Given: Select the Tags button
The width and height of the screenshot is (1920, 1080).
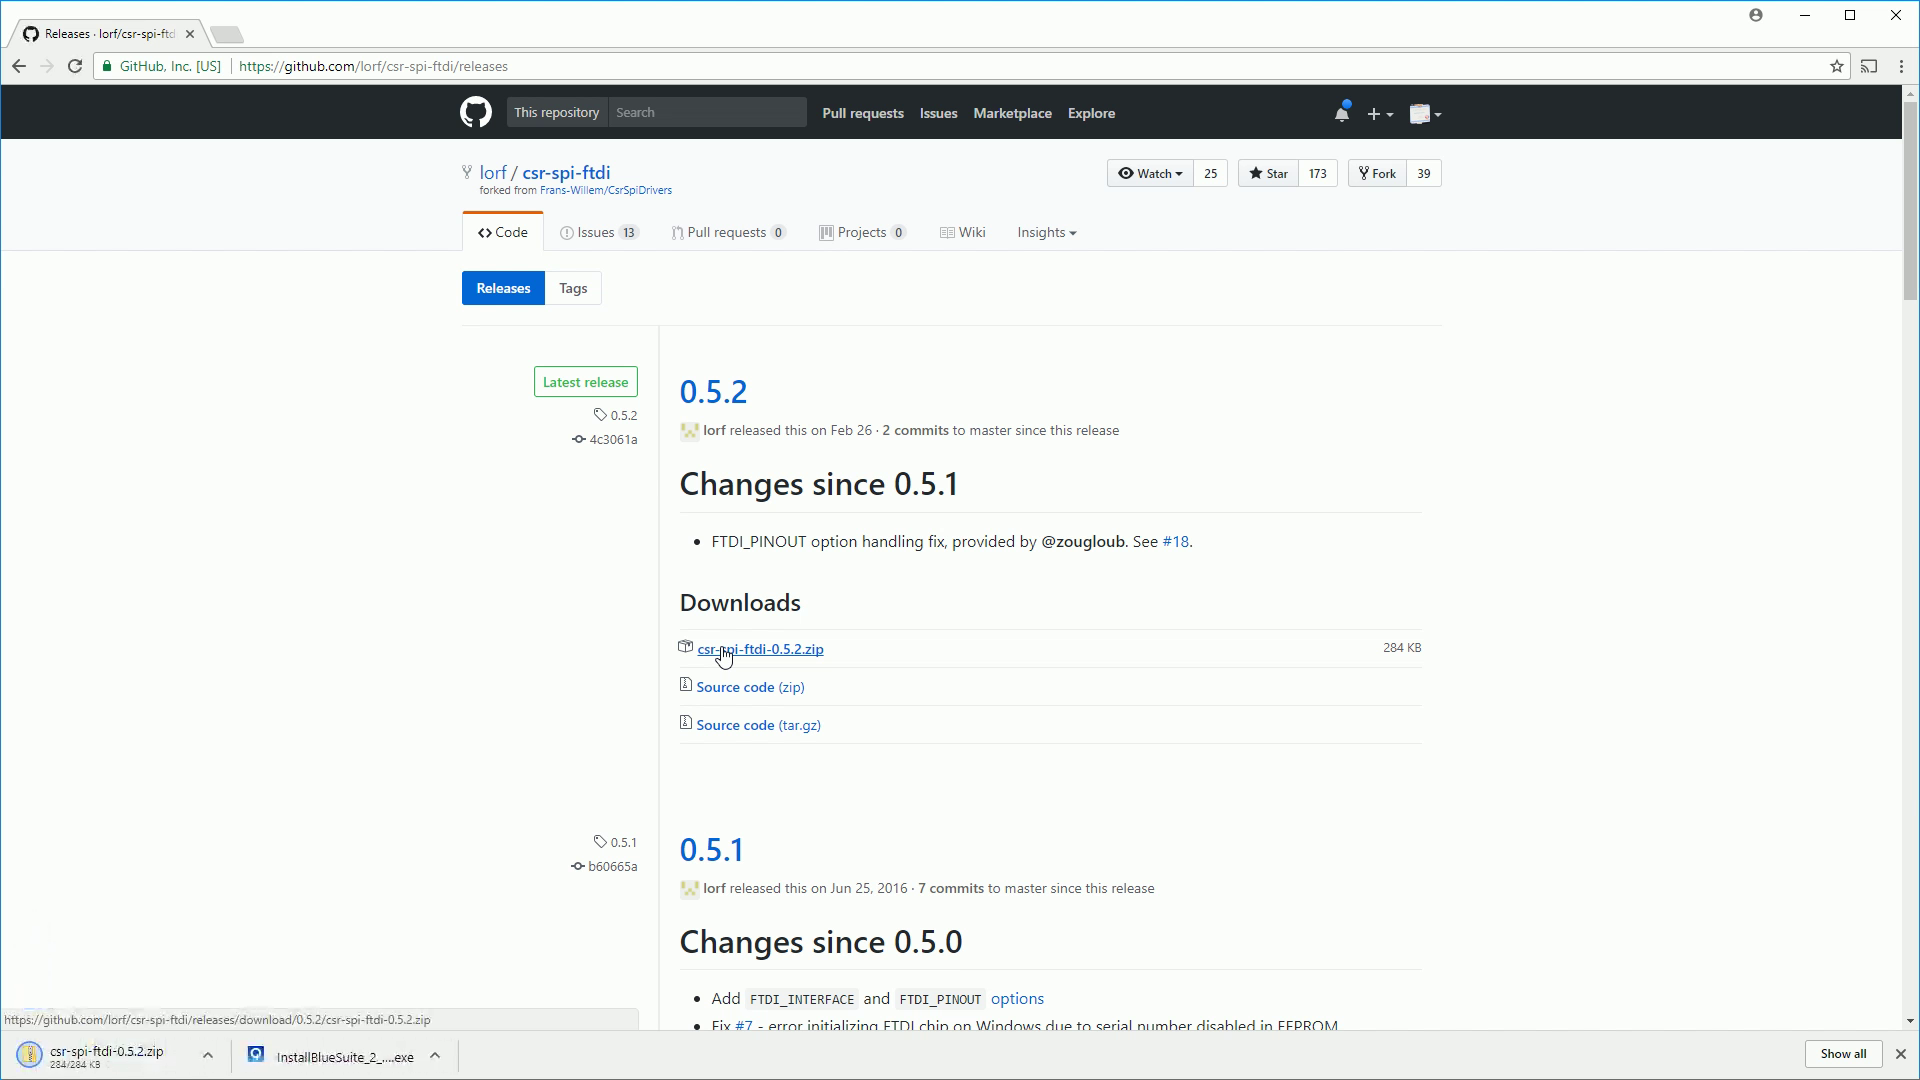Looking at the screenshot, I should 573,288.
